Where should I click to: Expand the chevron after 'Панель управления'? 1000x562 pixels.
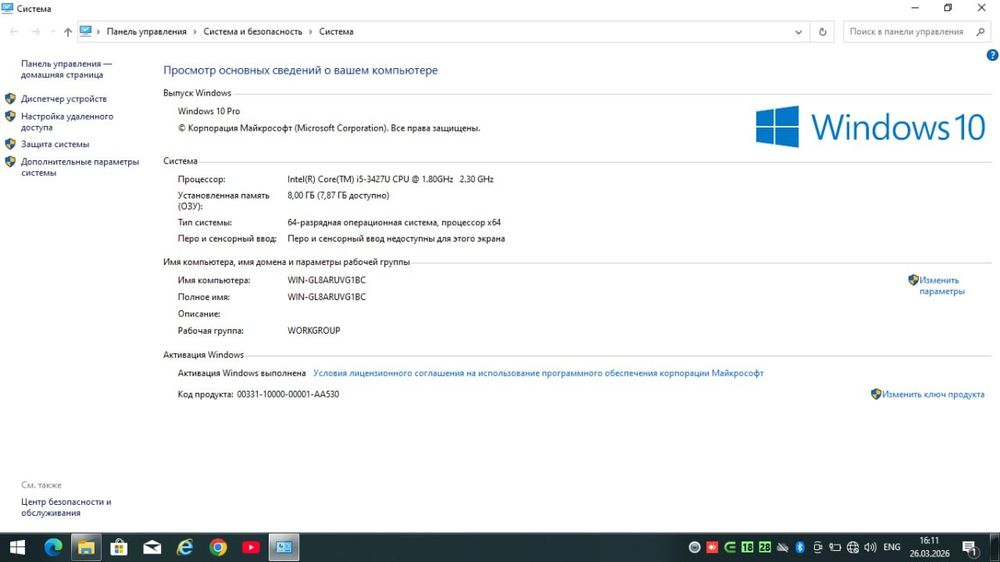[195, 32]
